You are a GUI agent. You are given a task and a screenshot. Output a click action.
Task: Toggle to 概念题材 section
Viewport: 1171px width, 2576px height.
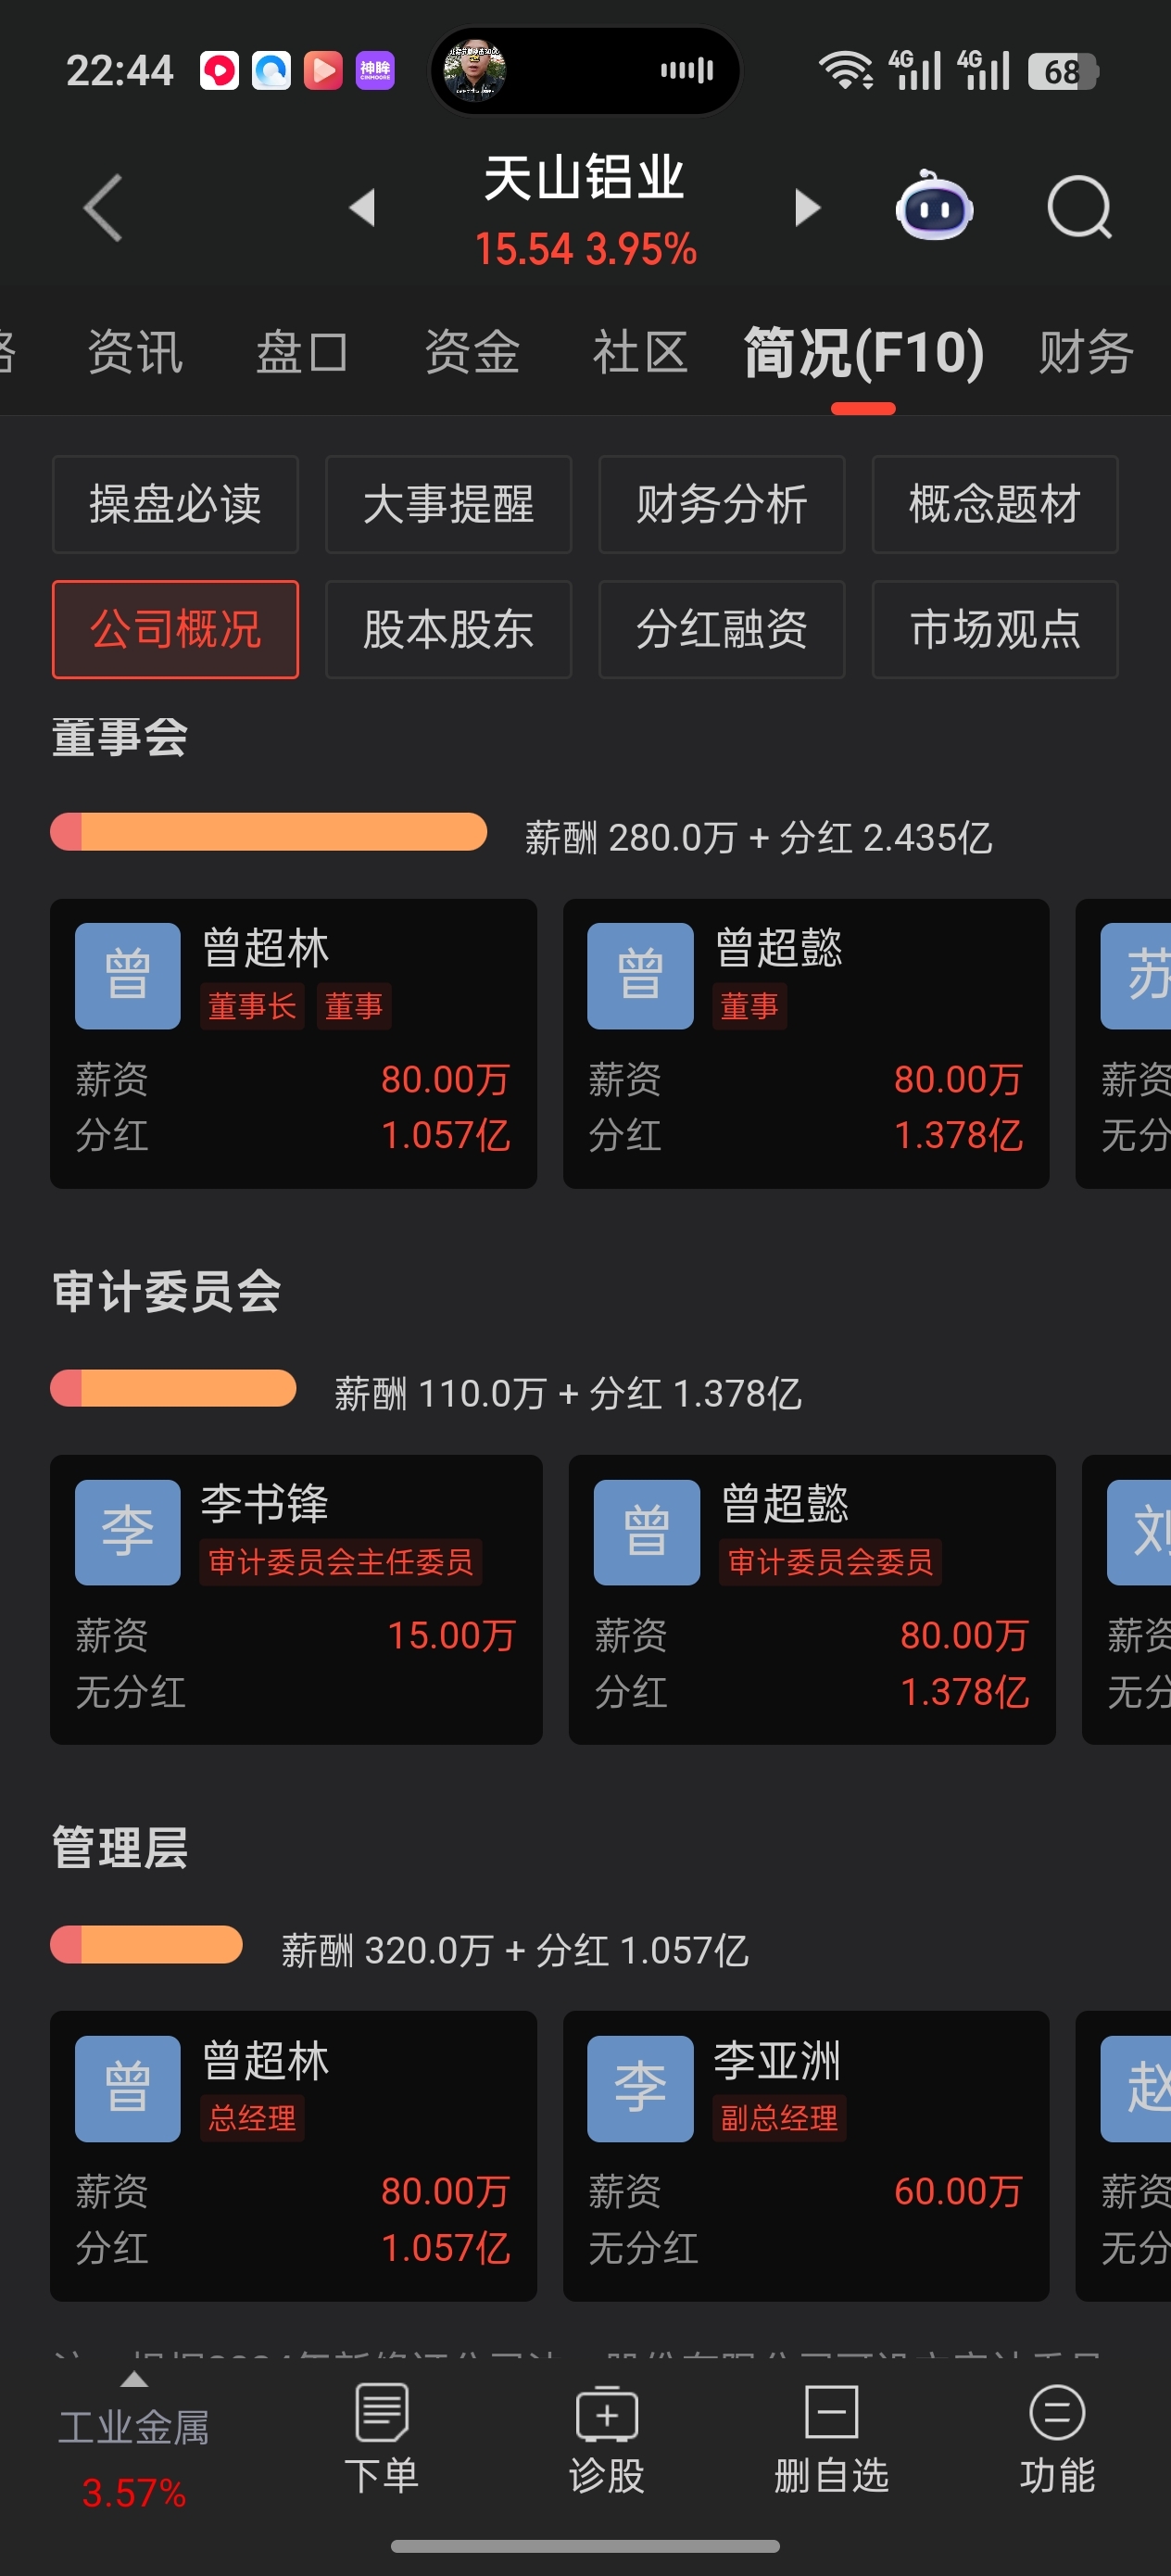(994, 504)
